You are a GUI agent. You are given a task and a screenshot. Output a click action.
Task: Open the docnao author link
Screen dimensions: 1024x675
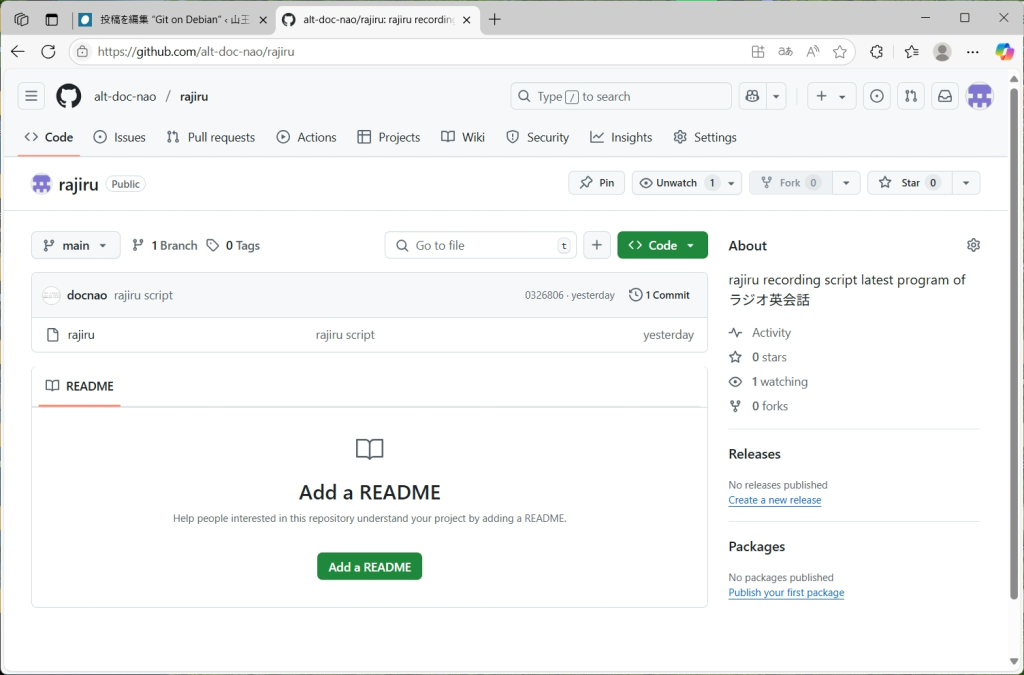(87, 295)
